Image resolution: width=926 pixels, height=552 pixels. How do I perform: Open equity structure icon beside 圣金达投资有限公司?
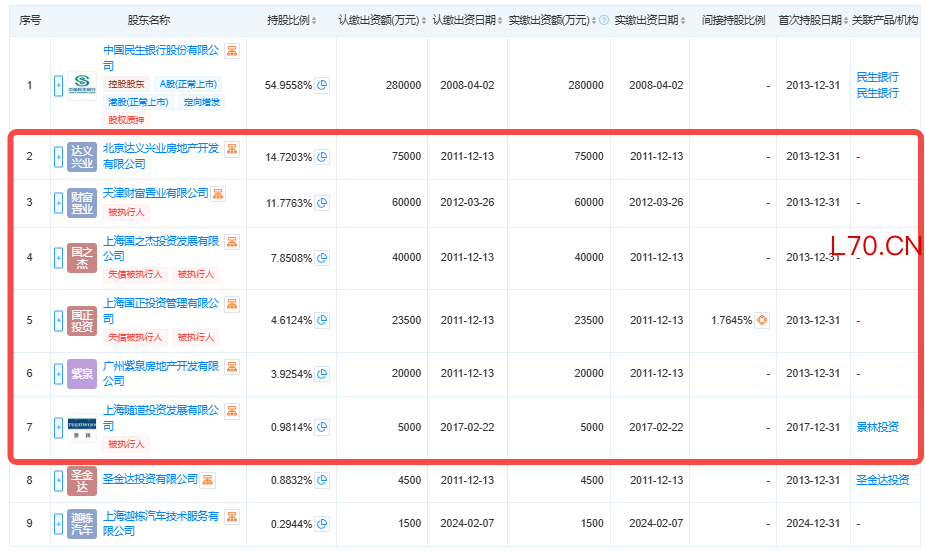207,480
